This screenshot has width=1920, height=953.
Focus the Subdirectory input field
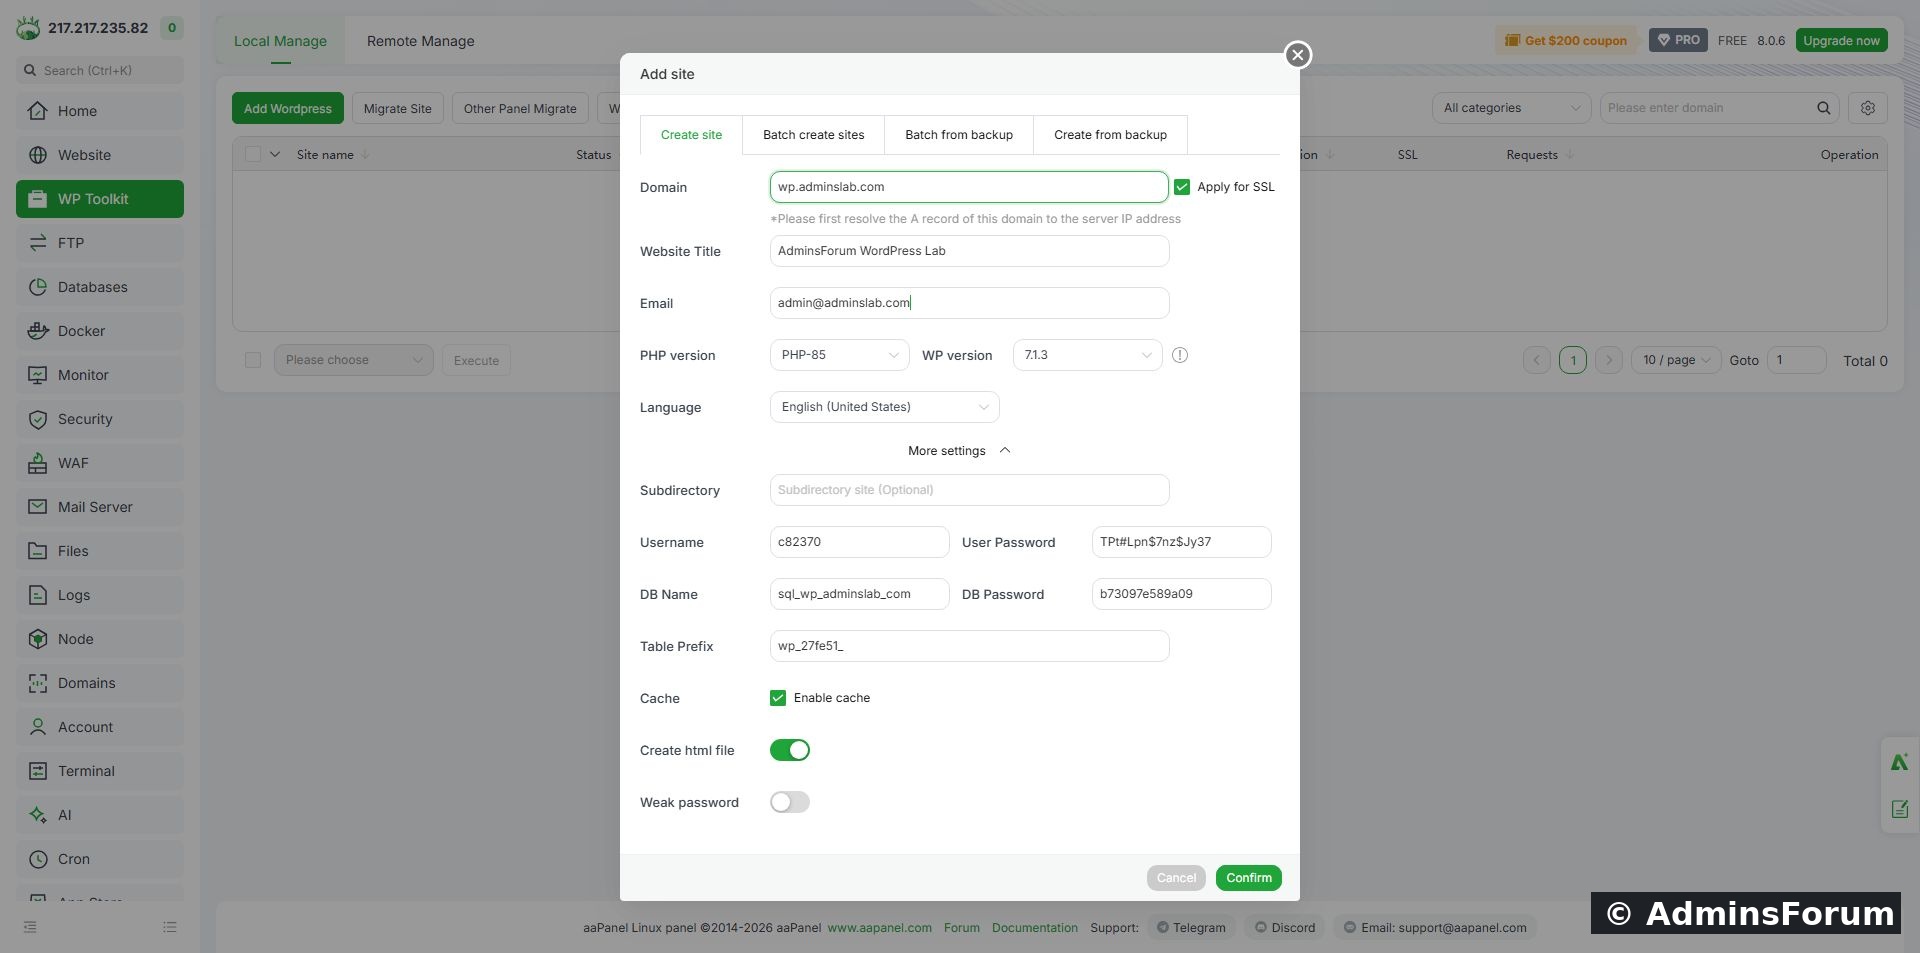pyautogui.click(x=970, y=490)
